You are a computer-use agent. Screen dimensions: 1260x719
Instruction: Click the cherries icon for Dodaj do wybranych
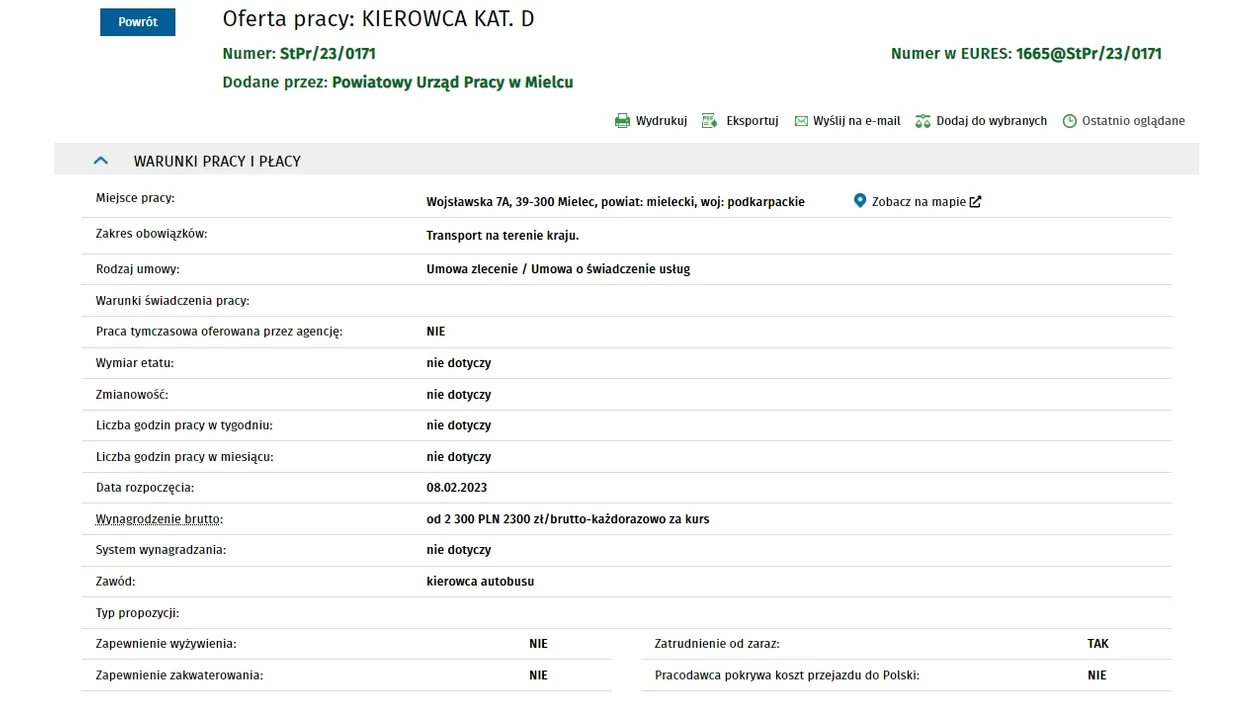(923, 121)
